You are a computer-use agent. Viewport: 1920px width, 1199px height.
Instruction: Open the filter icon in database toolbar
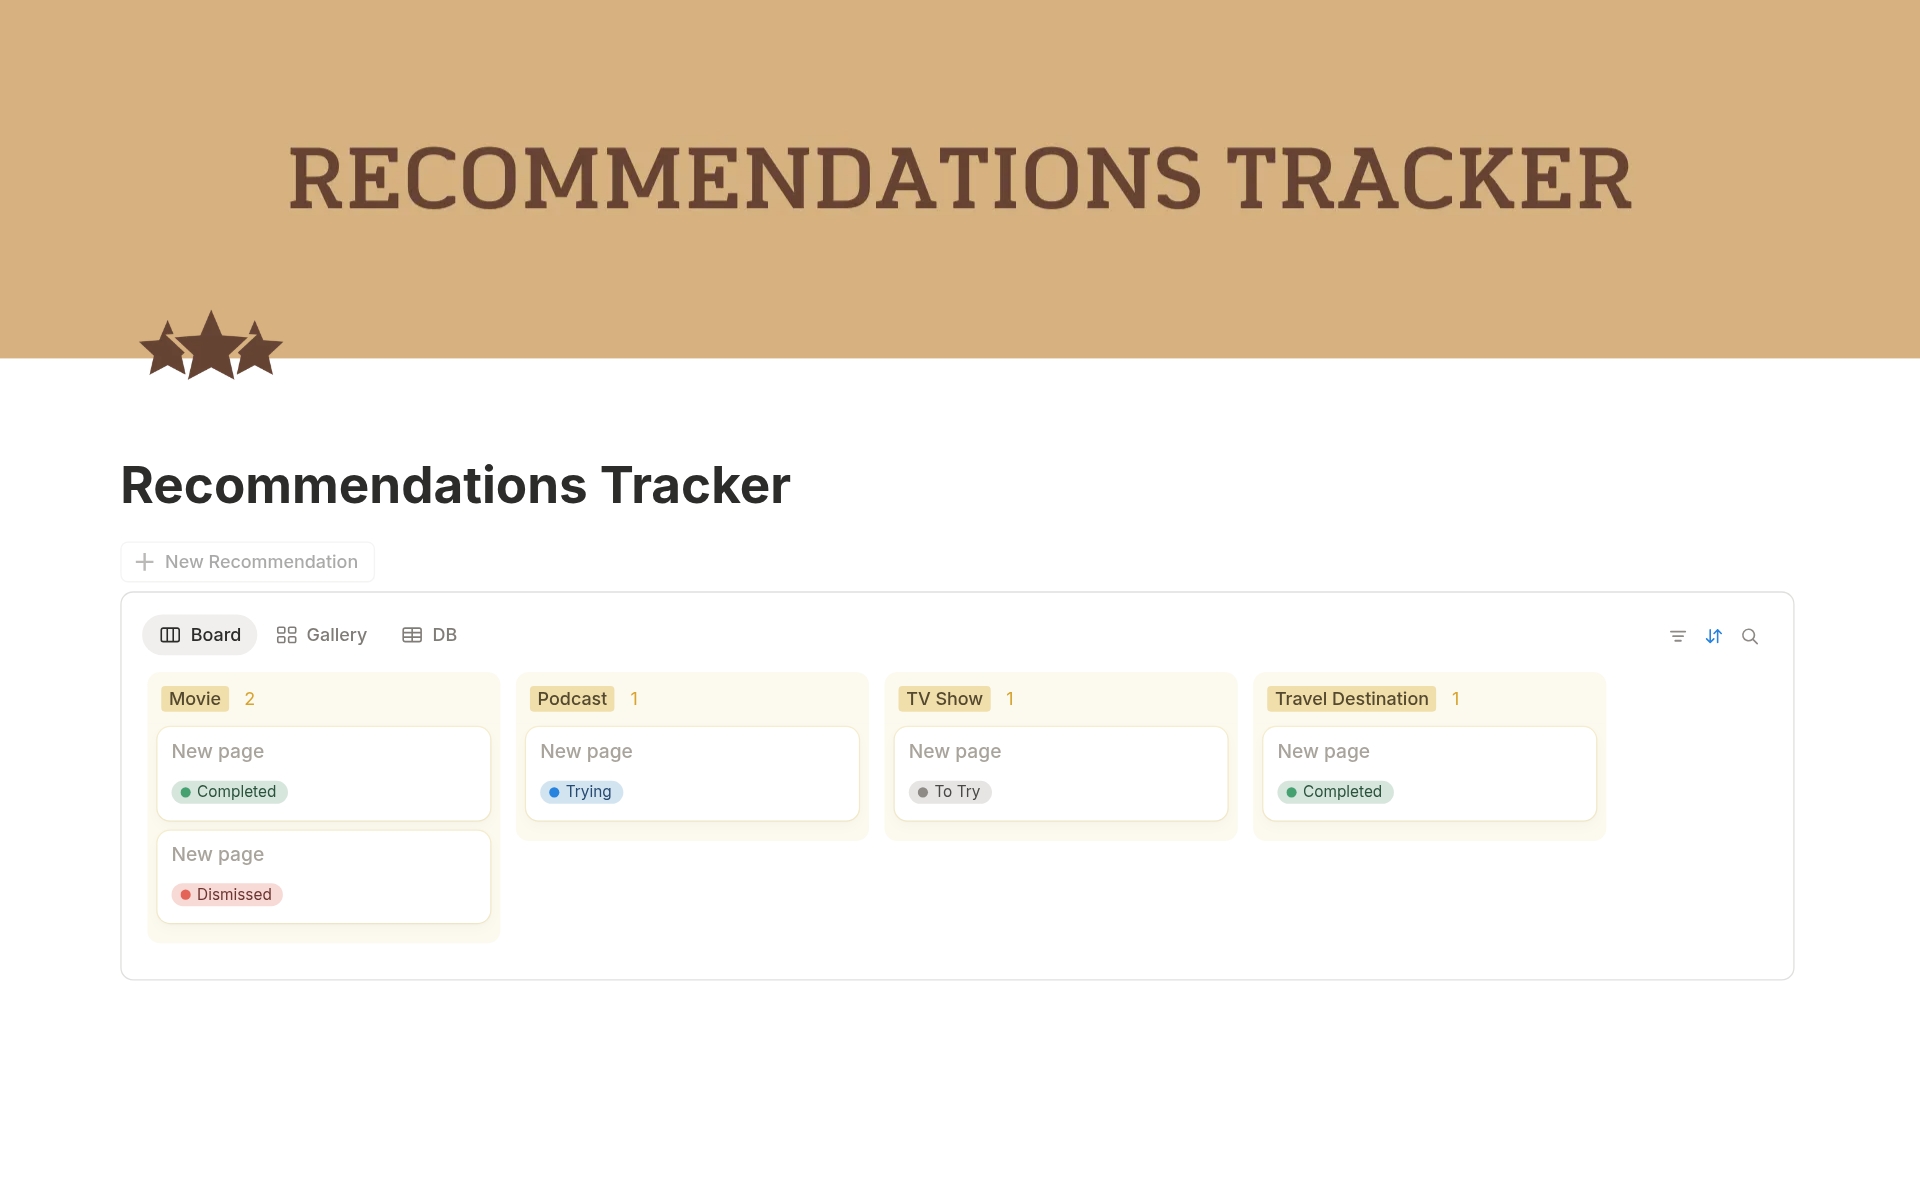tap(1678, 636)
